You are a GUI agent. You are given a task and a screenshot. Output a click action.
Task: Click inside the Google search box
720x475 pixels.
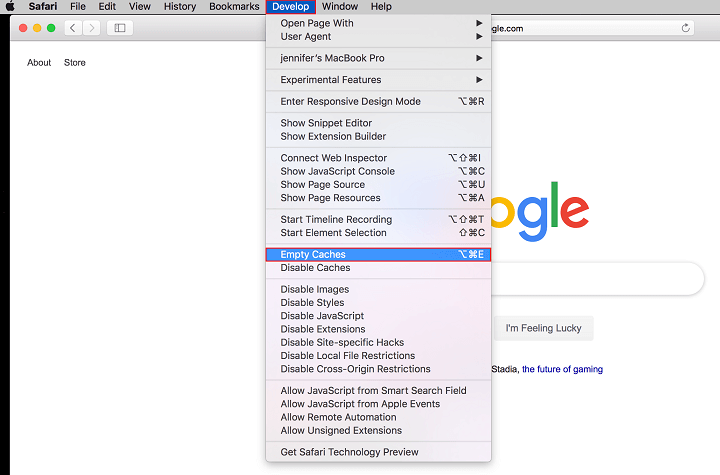click(597, 279)
